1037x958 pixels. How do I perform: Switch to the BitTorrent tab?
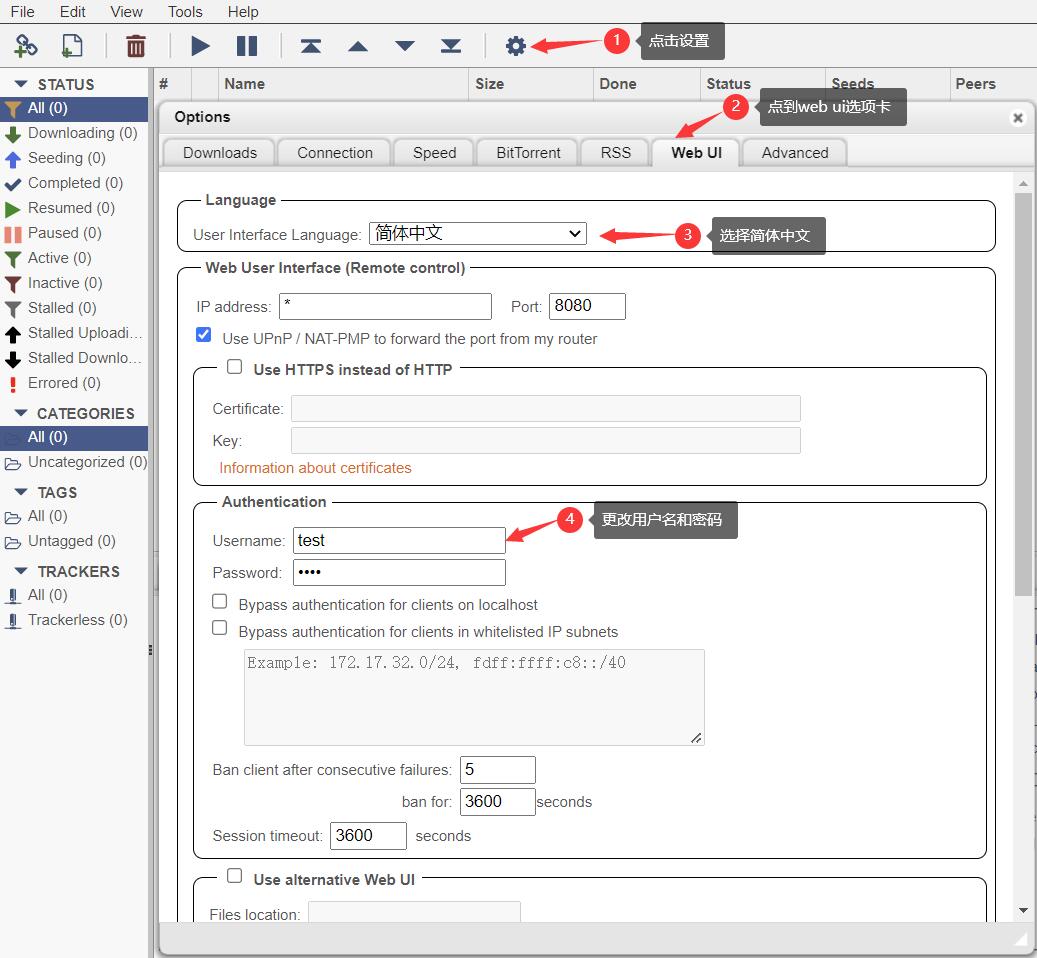[x=527, y=152]
